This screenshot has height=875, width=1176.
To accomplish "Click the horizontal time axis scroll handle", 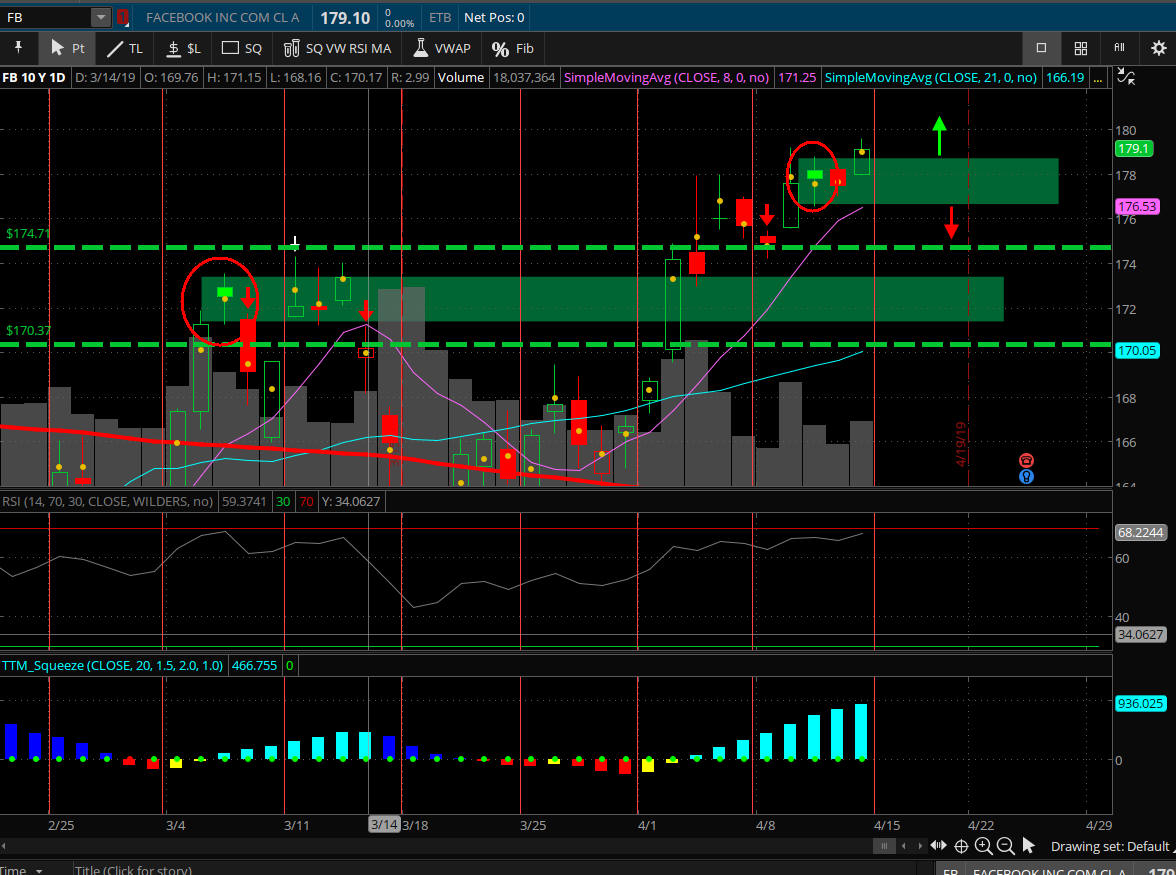I will [884, 846].
